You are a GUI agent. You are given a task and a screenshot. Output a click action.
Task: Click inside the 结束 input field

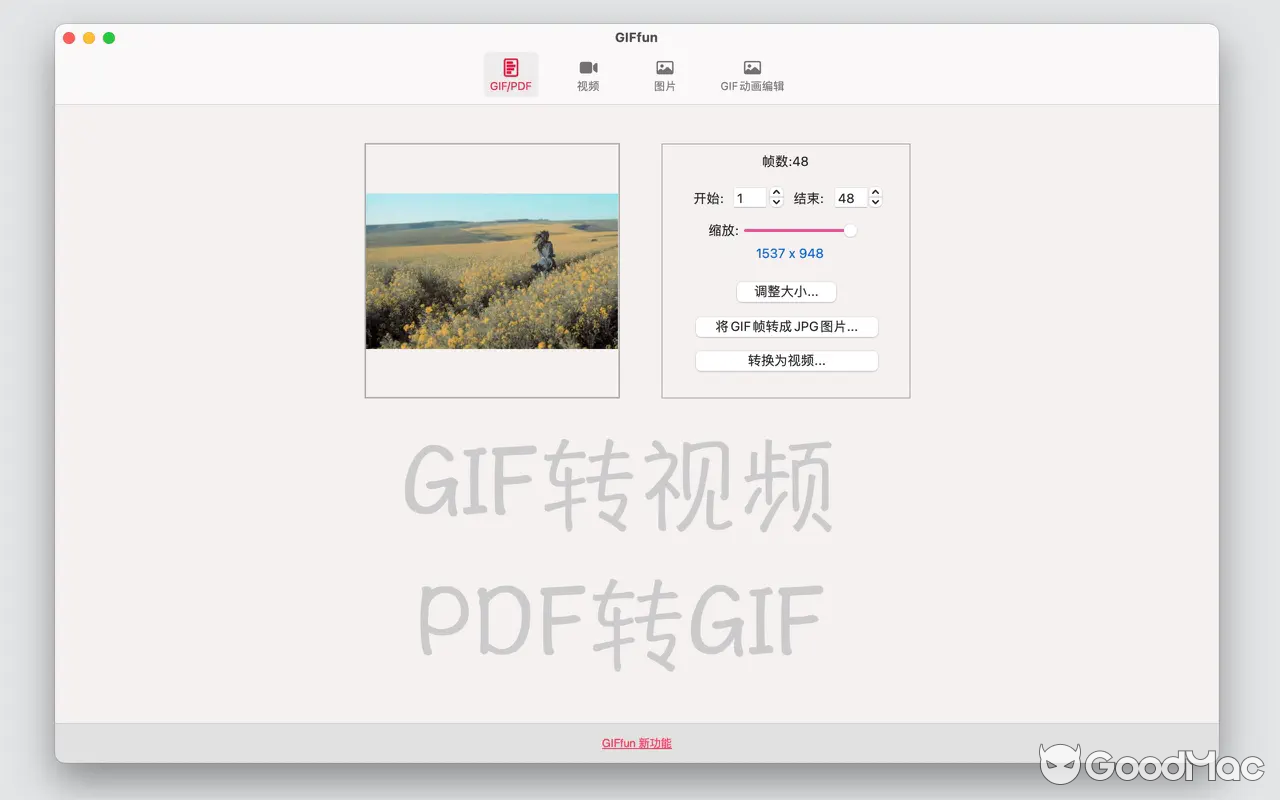point(851,197)
